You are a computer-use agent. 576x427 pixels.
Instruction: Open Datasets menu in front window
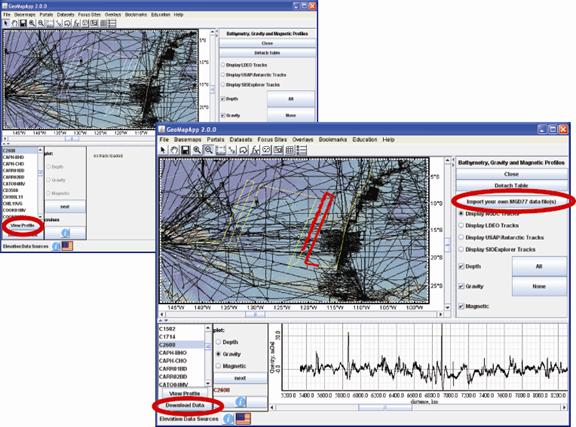point(241,140)
